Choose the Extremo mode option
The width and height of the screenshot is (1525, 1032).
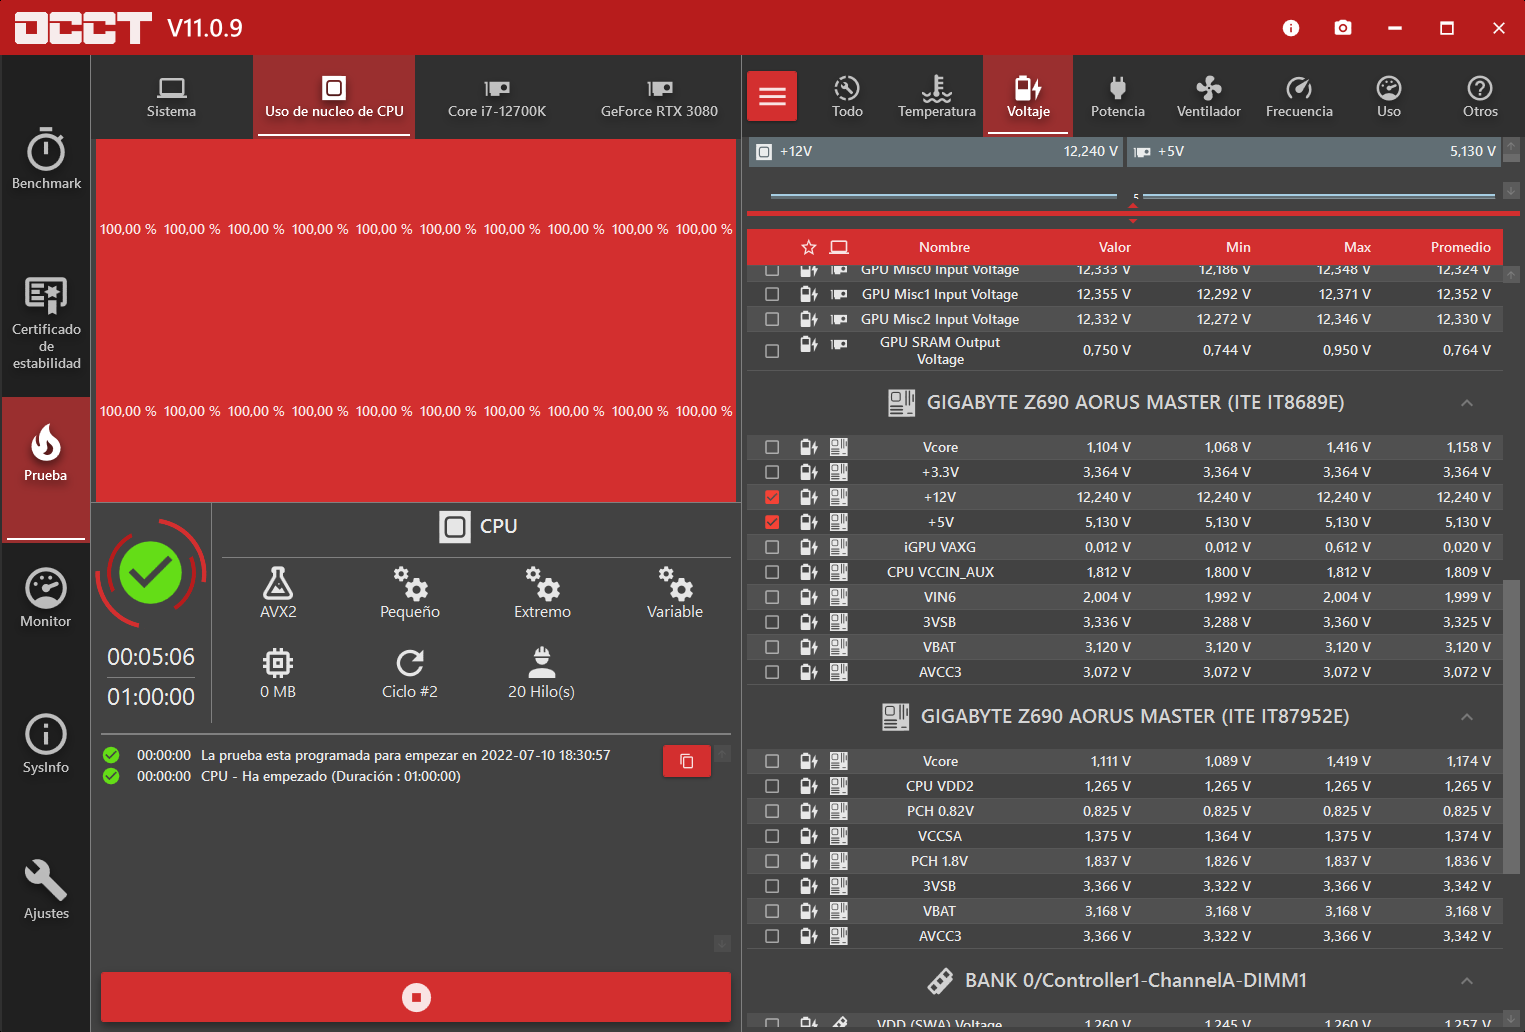tap(542, 592)
